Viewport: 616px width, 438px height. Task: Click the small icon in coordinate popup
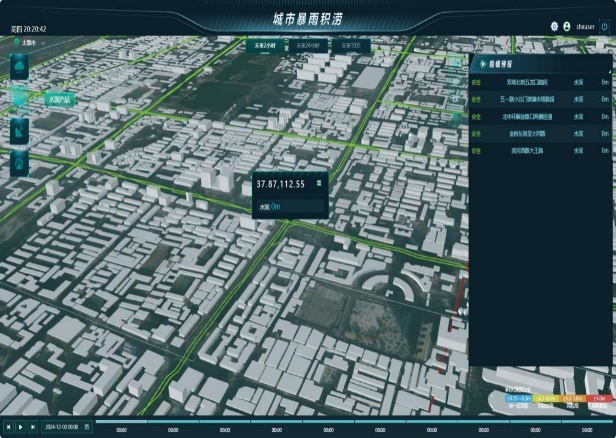[319, 183]
